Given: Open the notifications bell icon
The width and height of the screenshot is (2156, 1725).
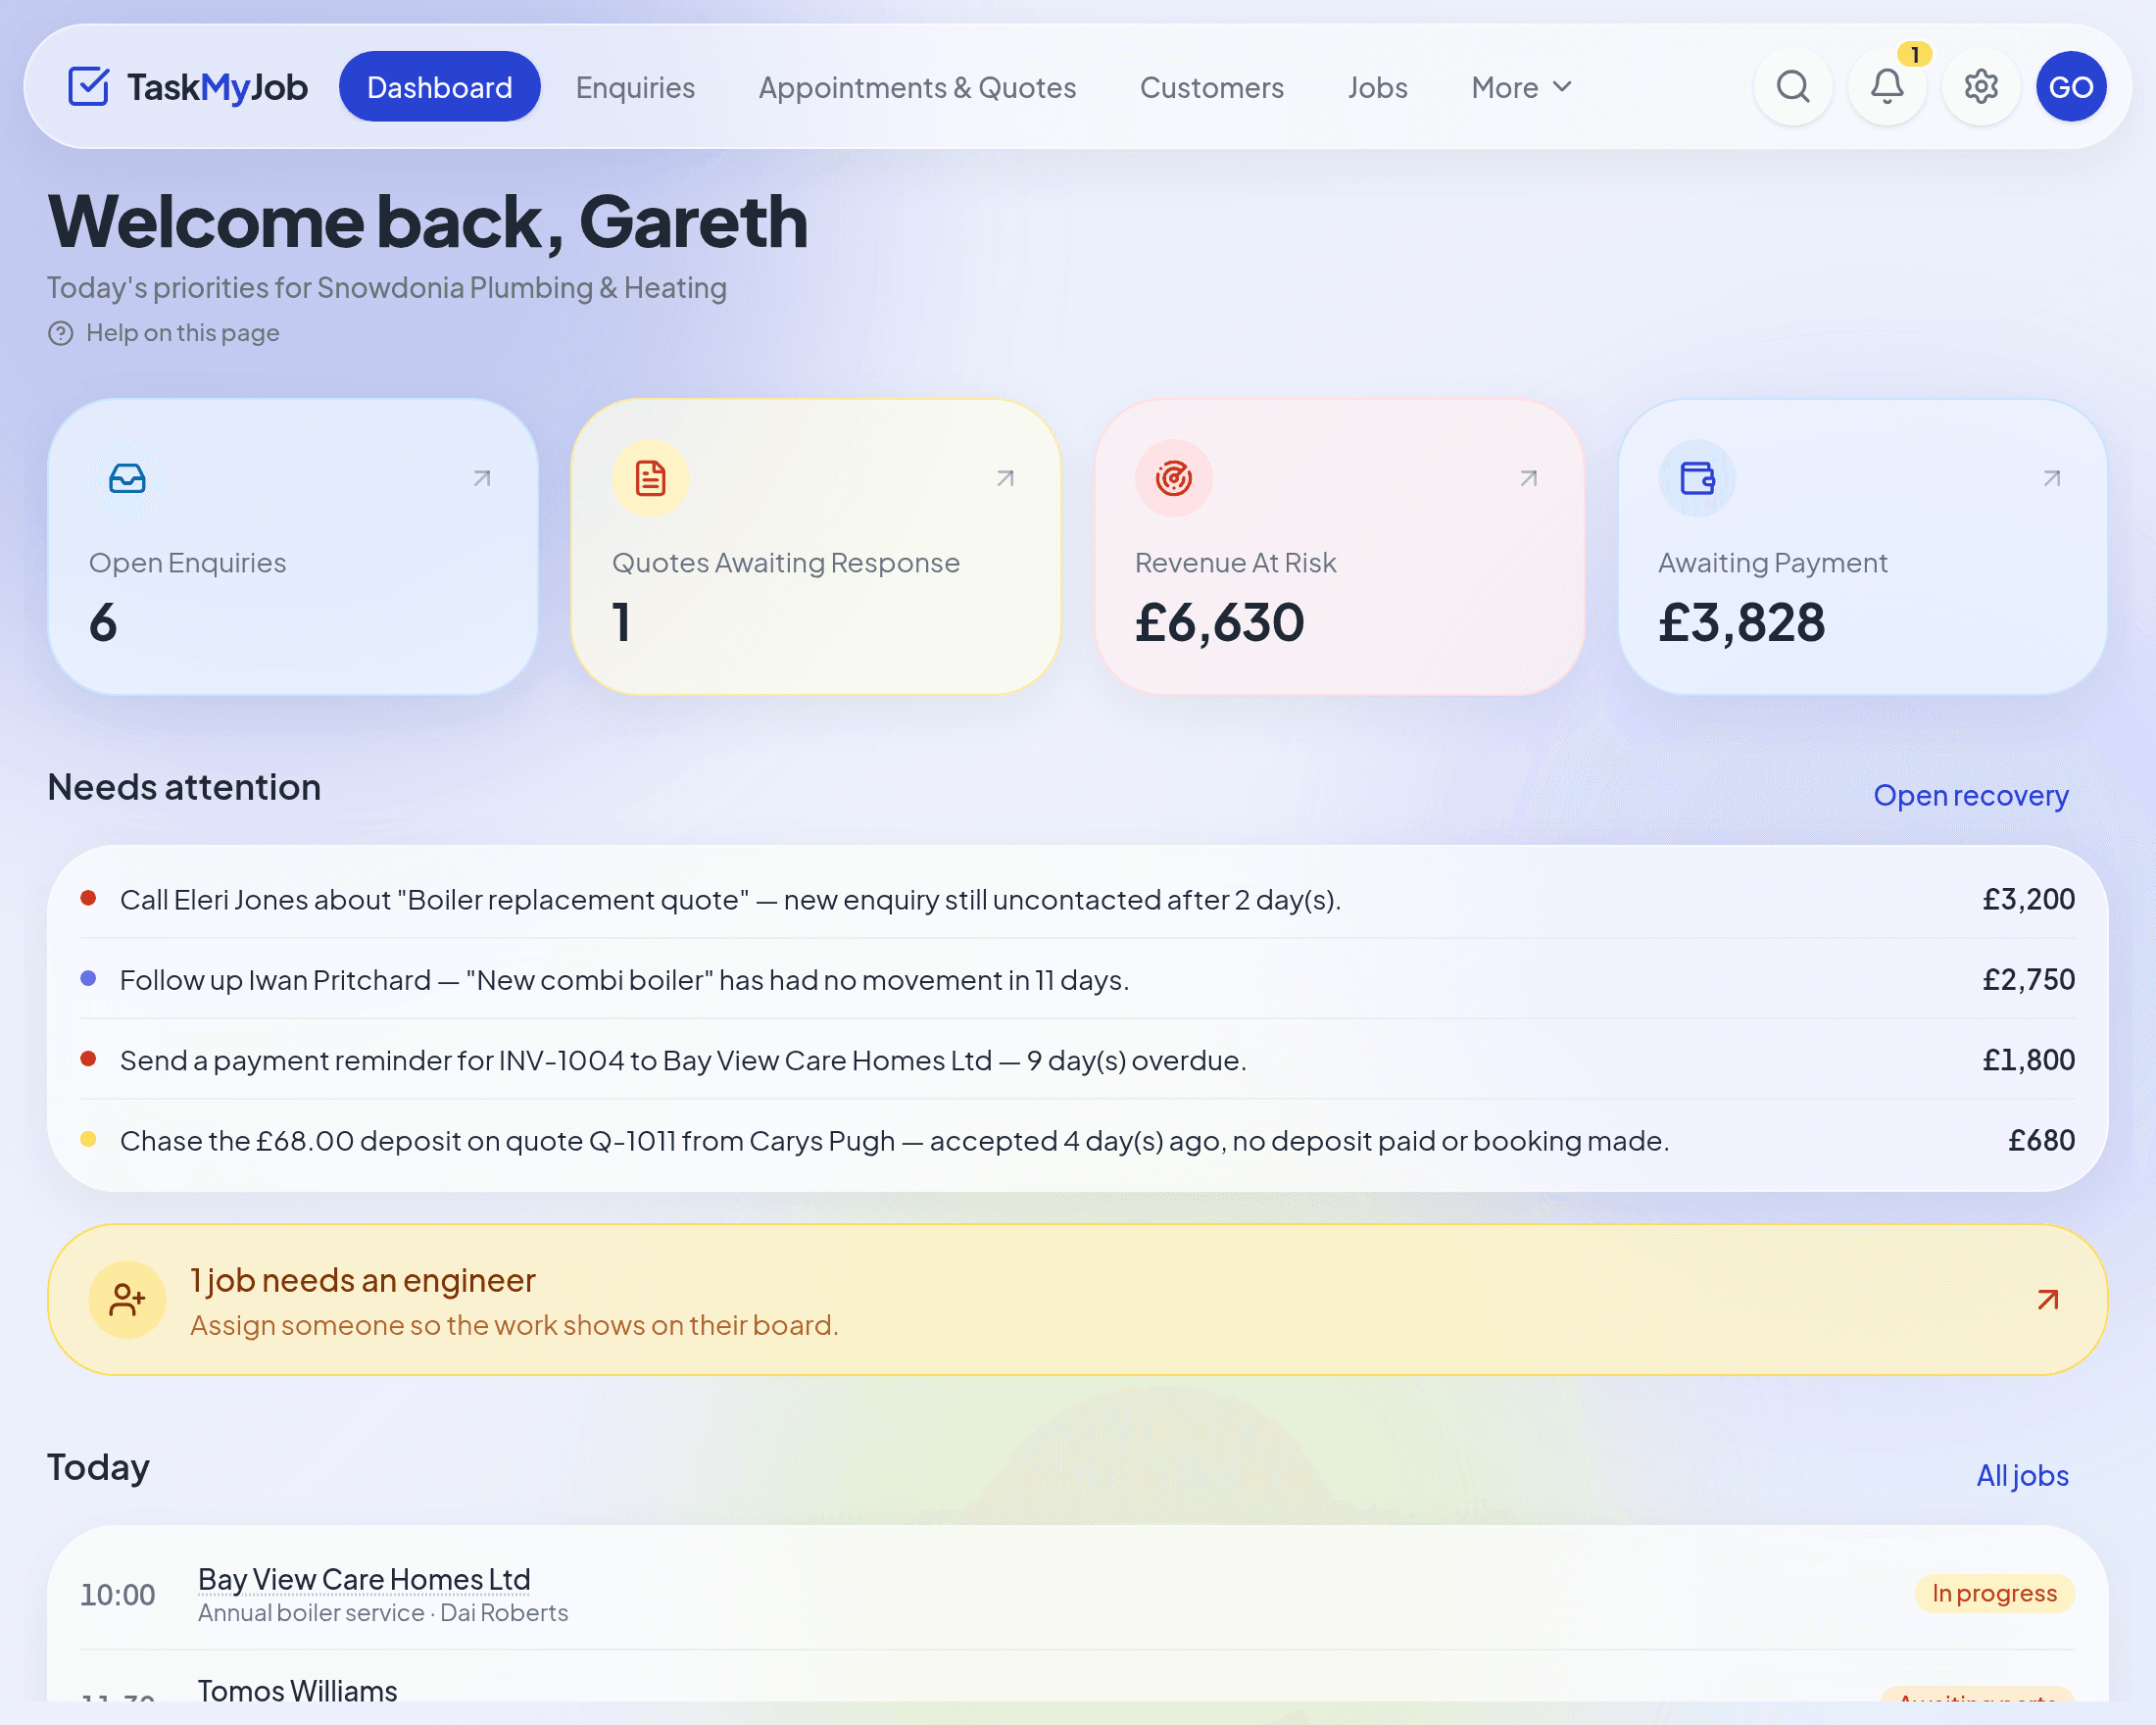Looking at the screenshot, I should [1887, 87].
